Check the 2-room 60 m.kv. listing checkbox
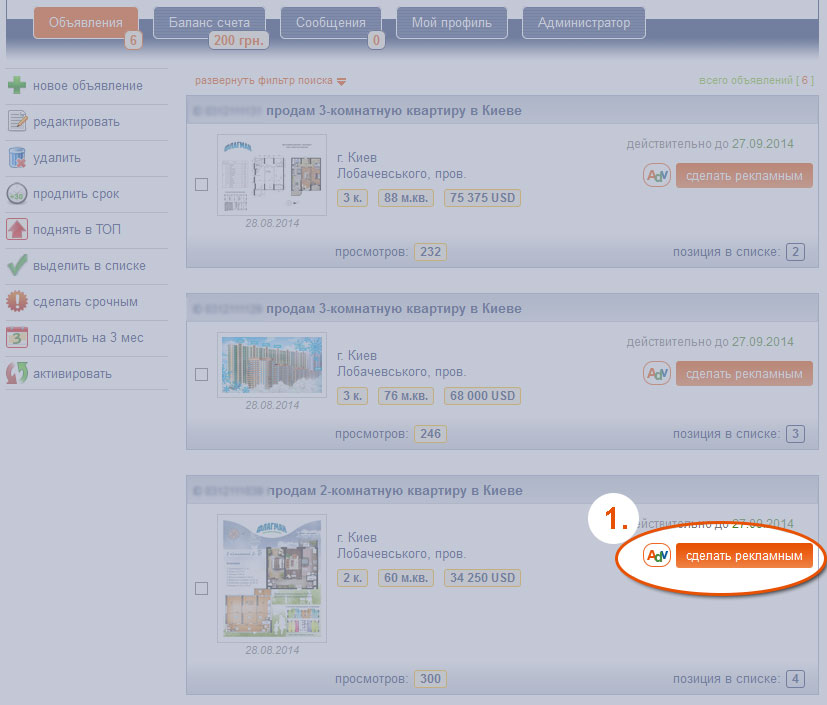Screen dimensions: 827x705 [x=201, y=588]
